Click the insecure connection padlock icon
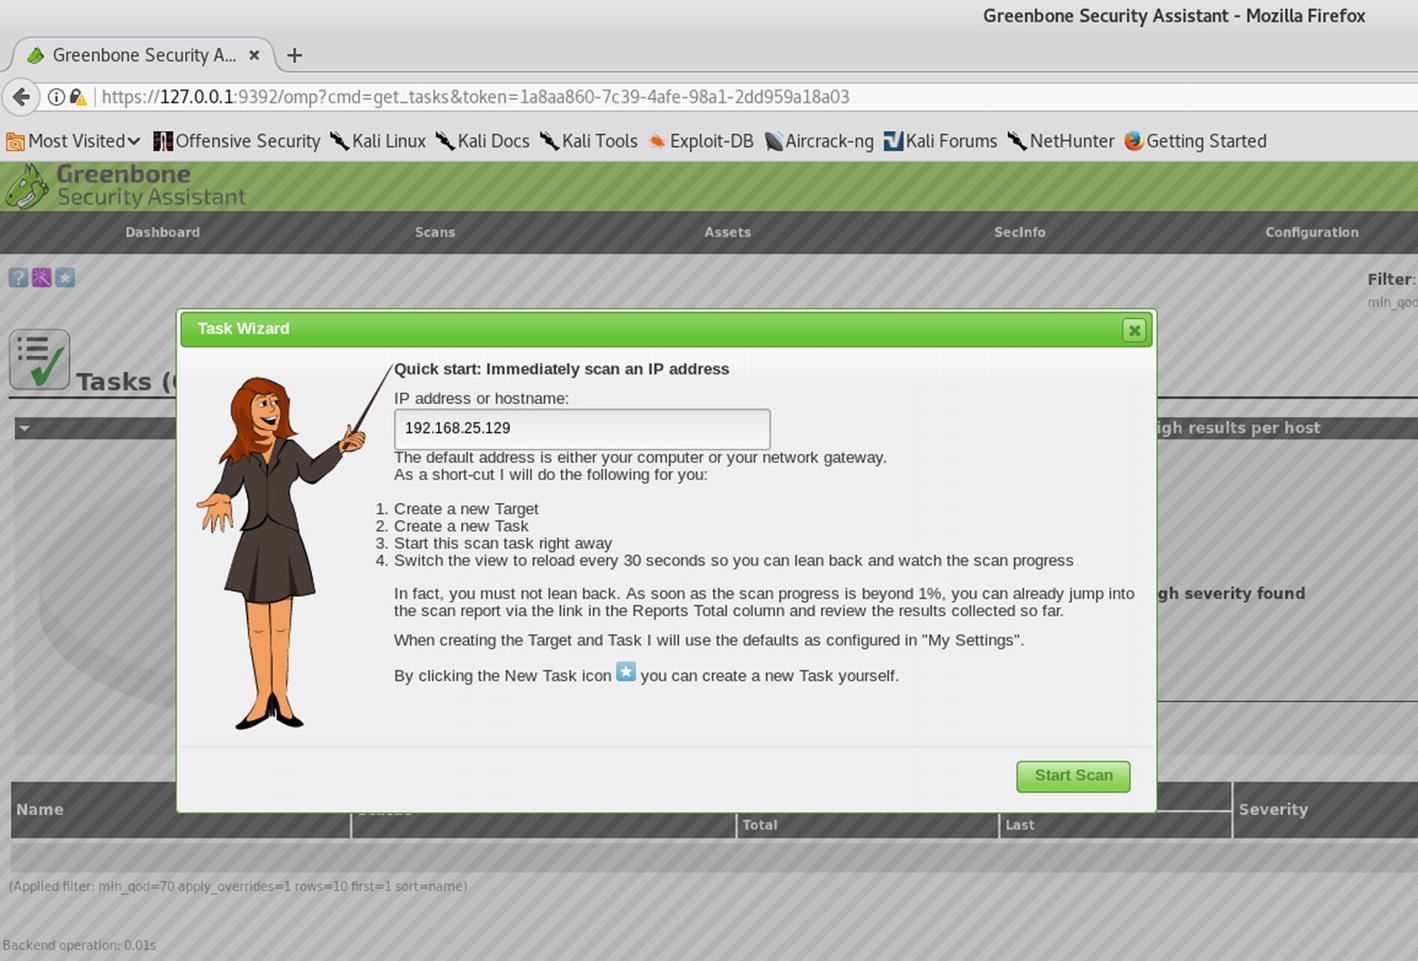 tap(77, 97)
